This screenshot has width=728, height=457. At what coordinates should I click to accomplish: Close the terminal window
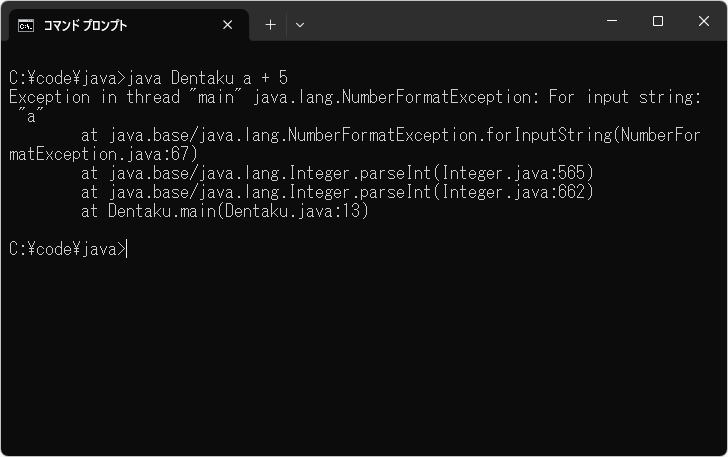pos(703,22)
